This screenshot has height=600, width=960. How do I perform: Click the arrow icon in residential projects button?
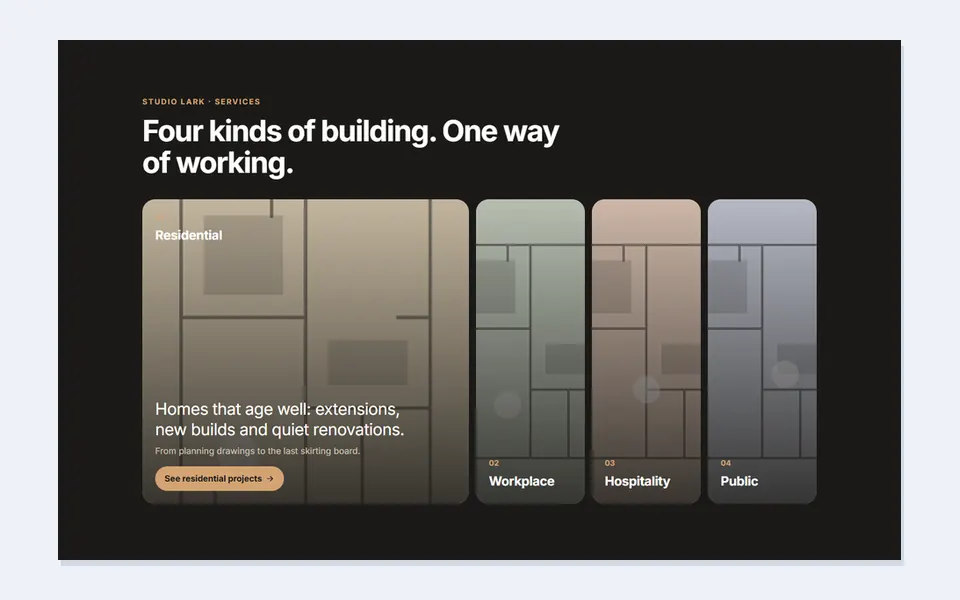coord(270,479)
